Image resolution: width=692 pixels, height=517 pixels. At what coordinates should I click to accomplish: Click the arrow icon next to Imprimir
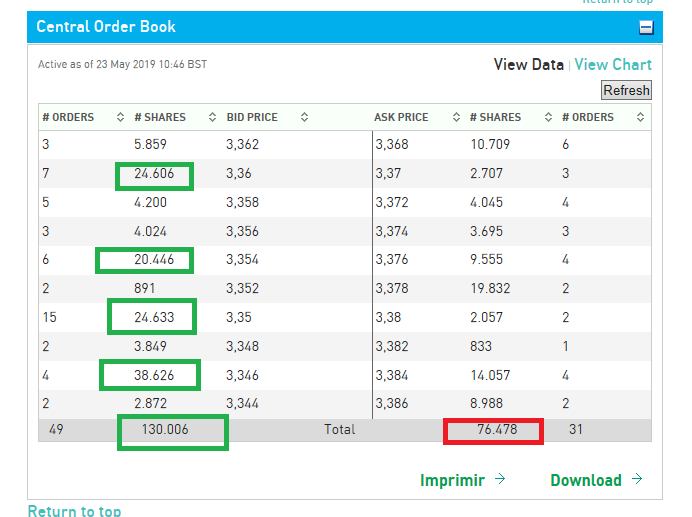pos(500,479)
